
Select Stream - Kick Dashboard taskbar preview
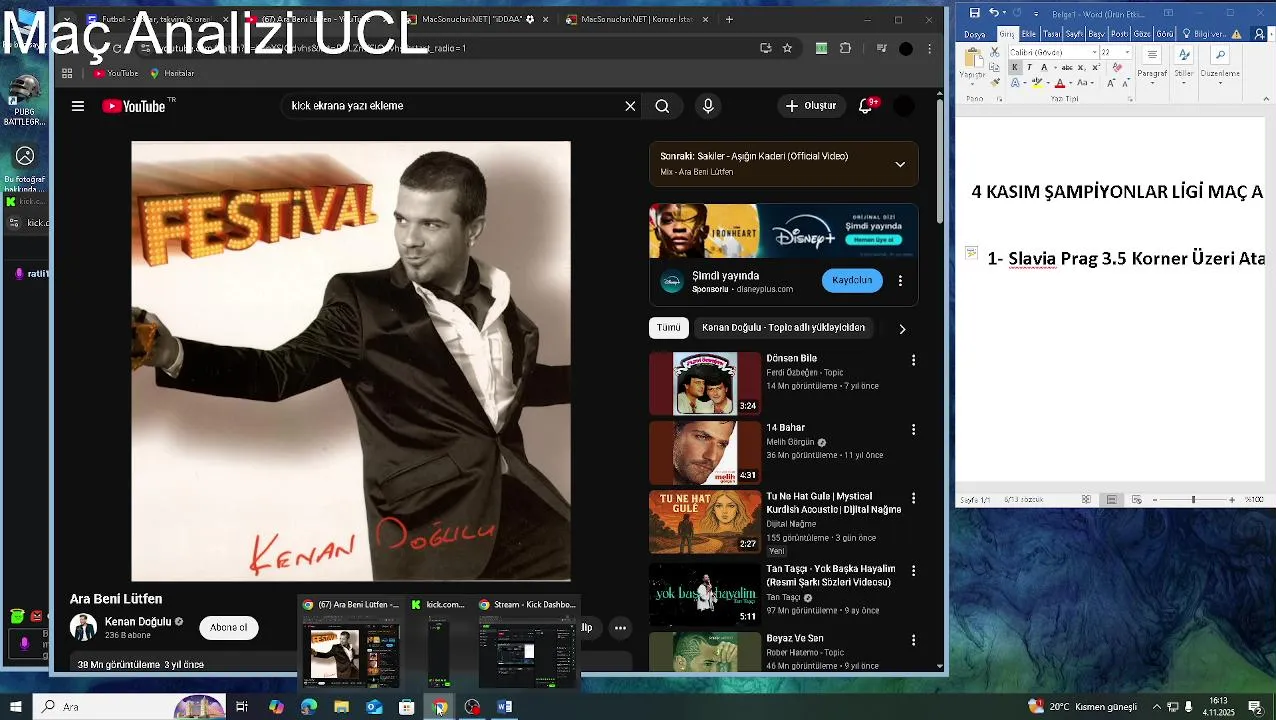click(x=527, y=642)
